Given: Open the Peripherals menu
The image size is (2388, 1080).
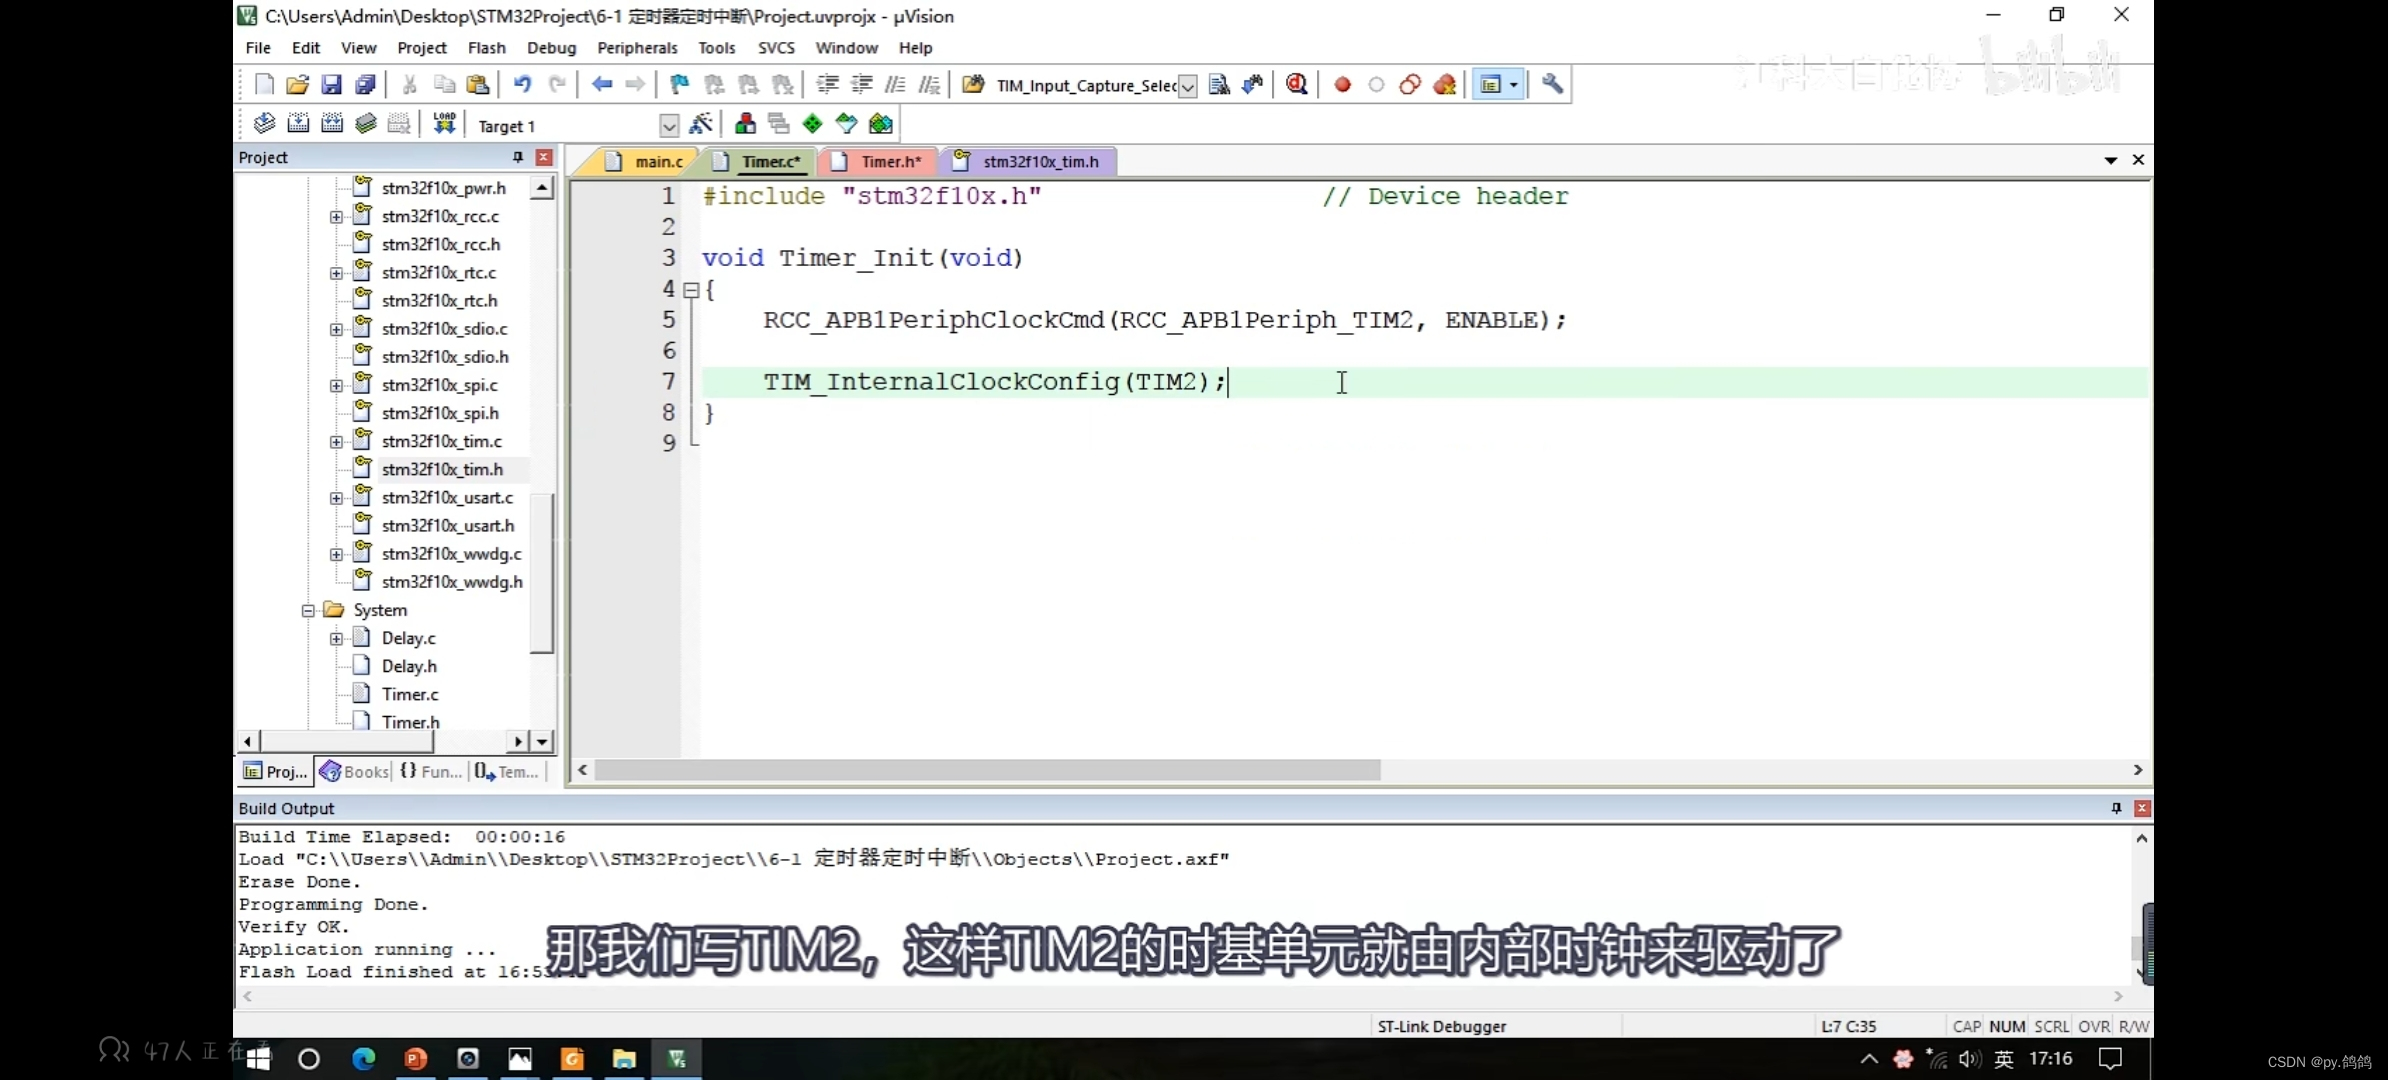Looking at the screenshot, I should [x=637, y=48].
